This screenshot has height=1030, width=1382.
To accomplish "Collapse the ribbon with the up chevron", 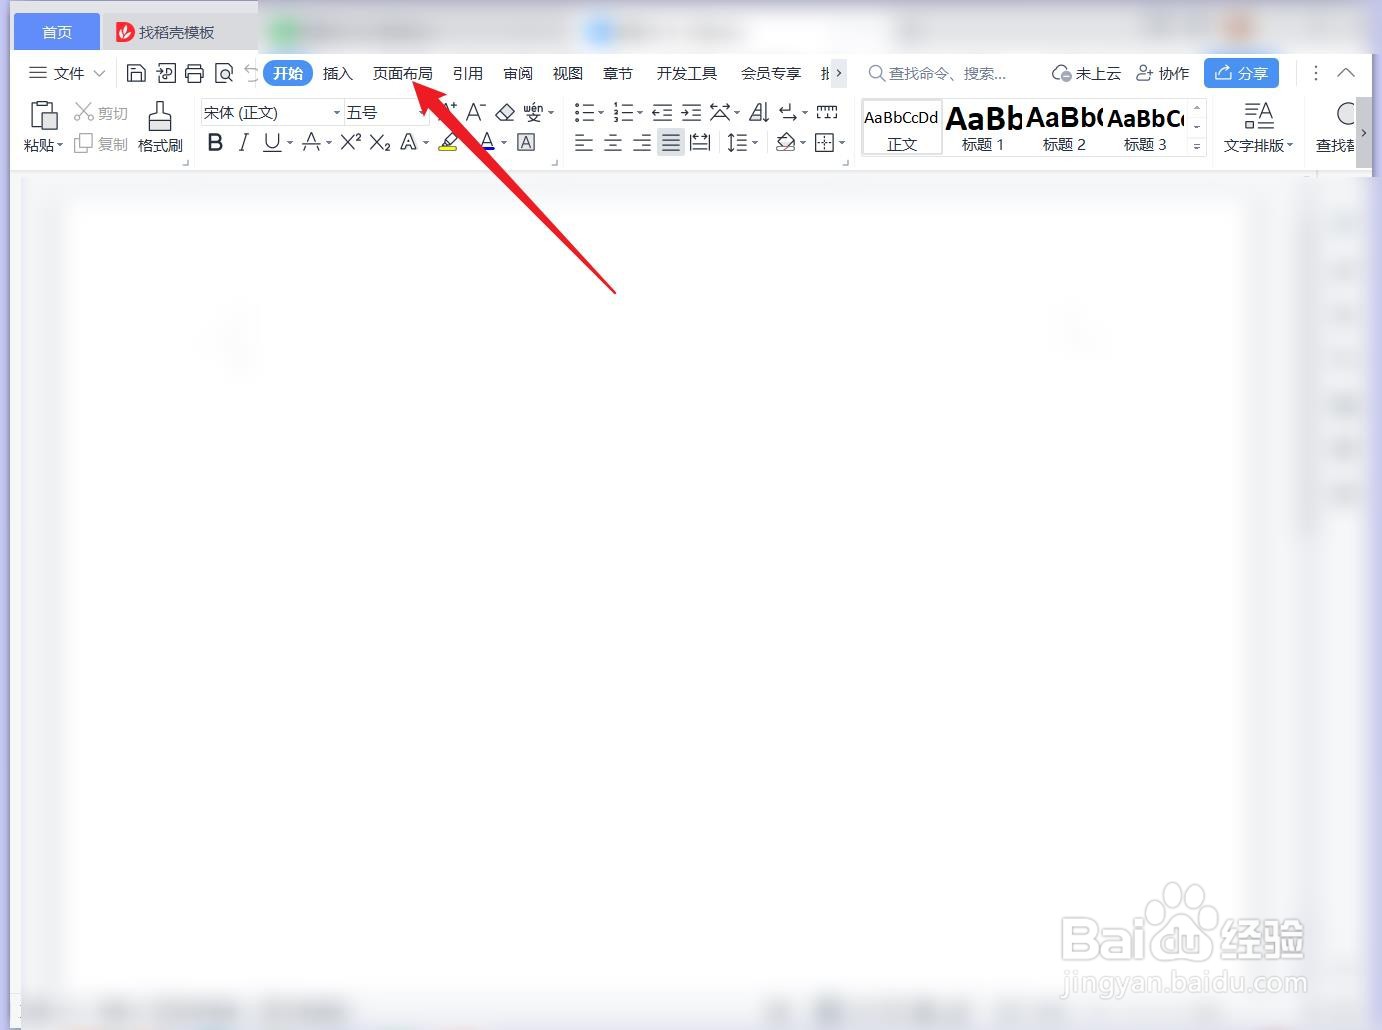I will 1346,73.
